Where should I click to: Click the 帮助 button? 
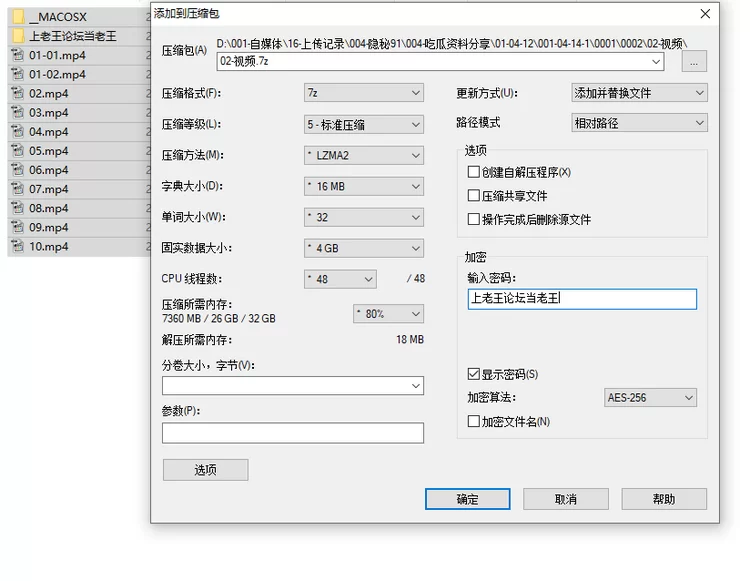(664, 499)
